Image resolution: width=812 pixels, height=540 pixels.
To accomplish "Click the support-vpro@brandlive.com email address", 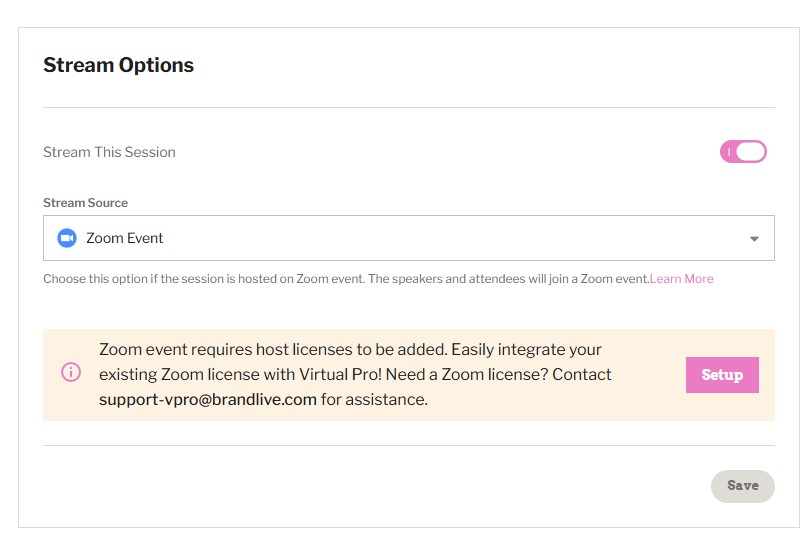I will tap(208, 400).
